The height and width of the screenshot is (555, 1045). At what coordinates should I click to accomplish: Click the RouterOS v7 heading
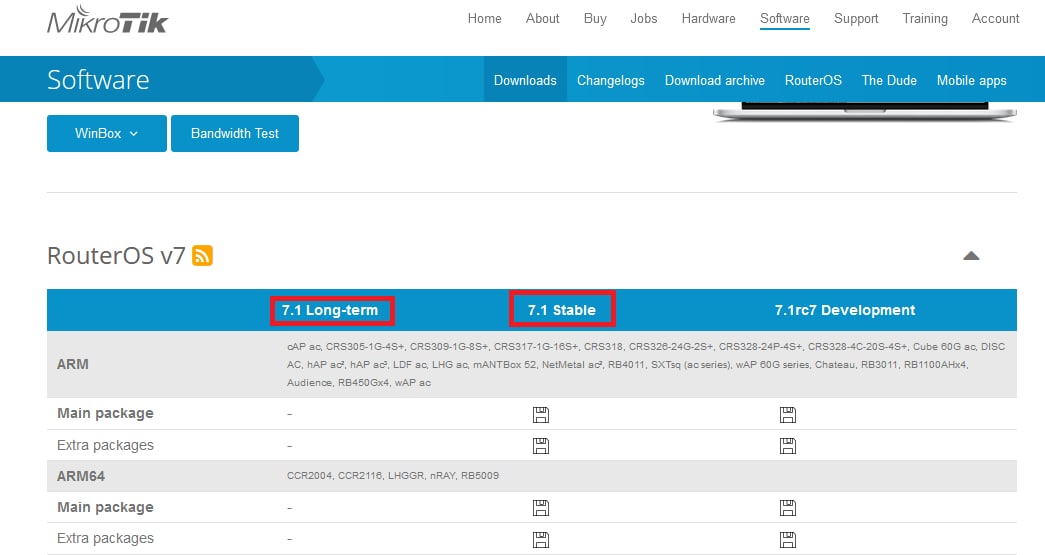click(x=116, y=256)
